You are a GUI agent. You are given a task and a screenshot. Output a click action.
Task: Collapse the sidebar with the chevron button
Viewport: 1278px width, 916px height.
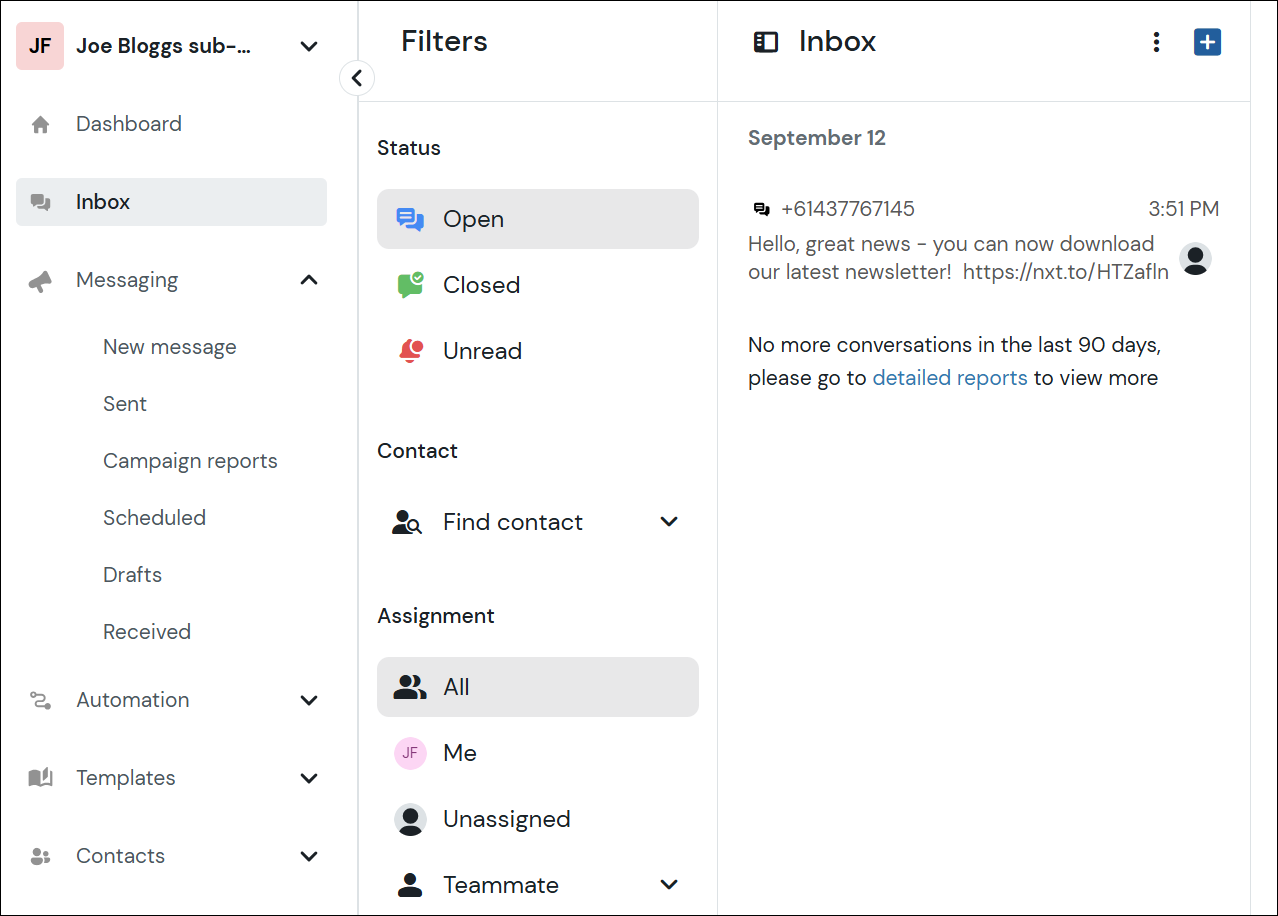(357, 77)
